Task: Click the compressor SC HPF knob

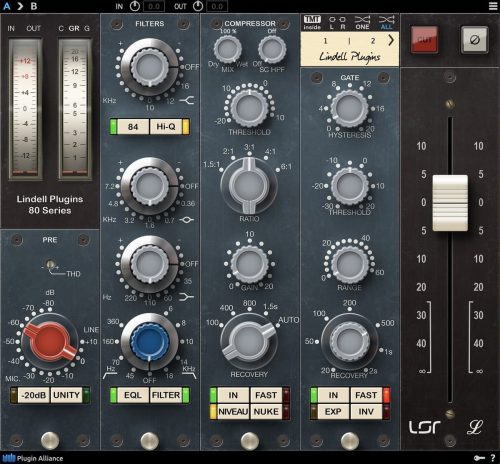Action: pos(272,50)
